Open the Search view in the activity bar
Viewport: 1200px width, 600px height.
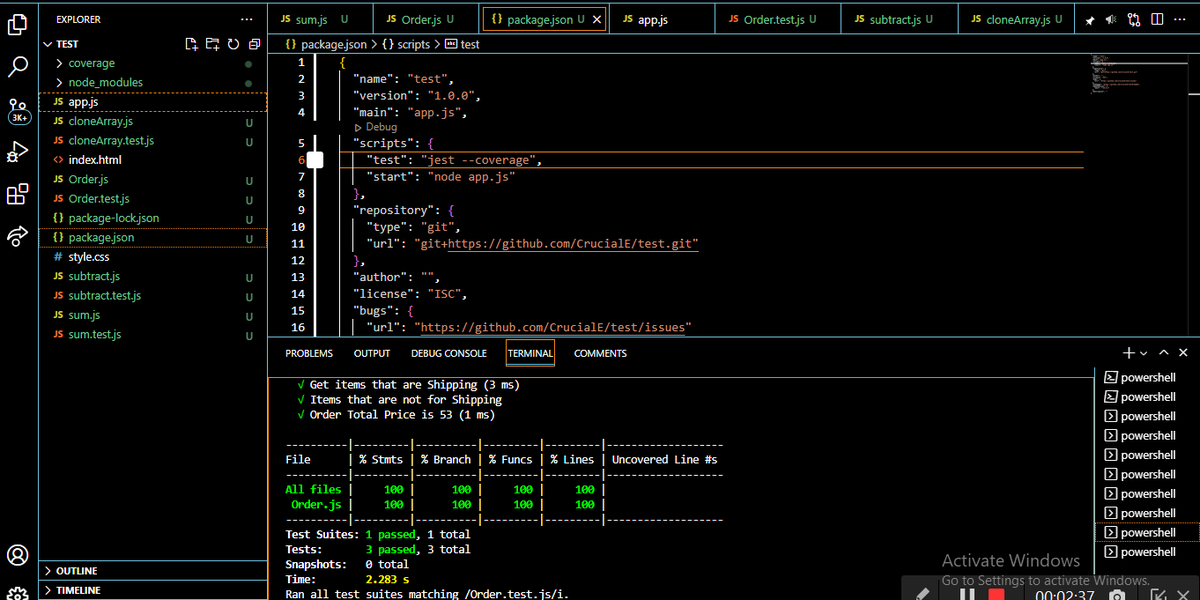click(x=17, y=67)
